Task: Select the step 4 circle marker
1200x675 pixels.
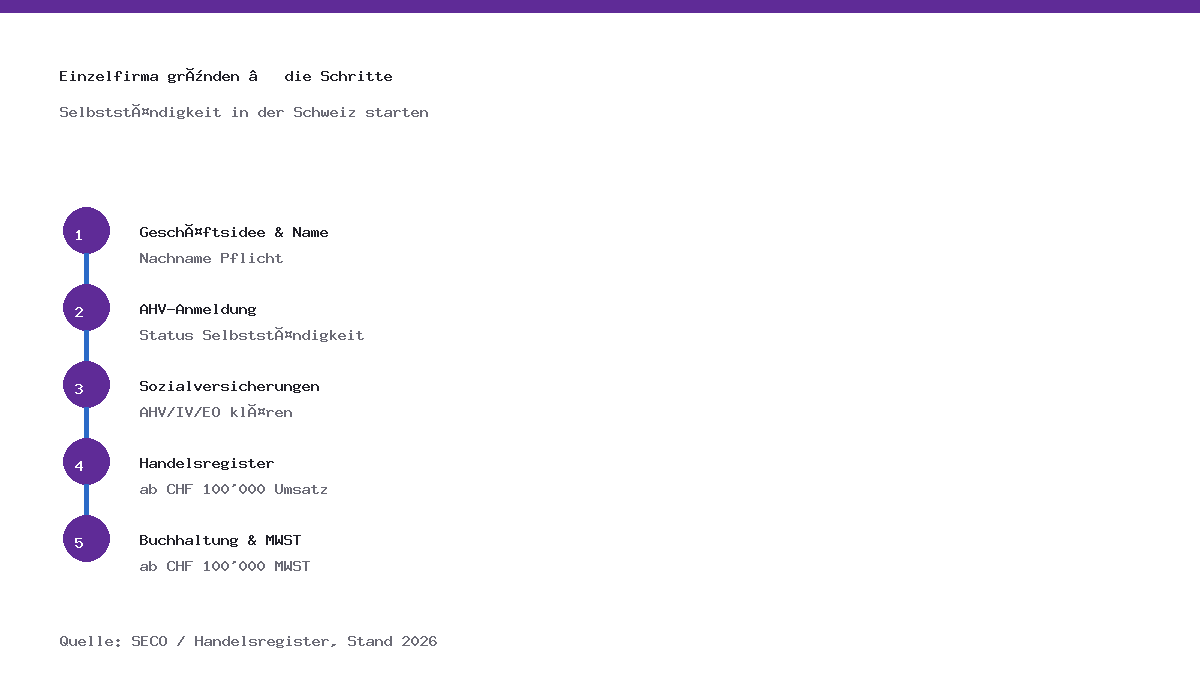Action: (x=86, y=462)
